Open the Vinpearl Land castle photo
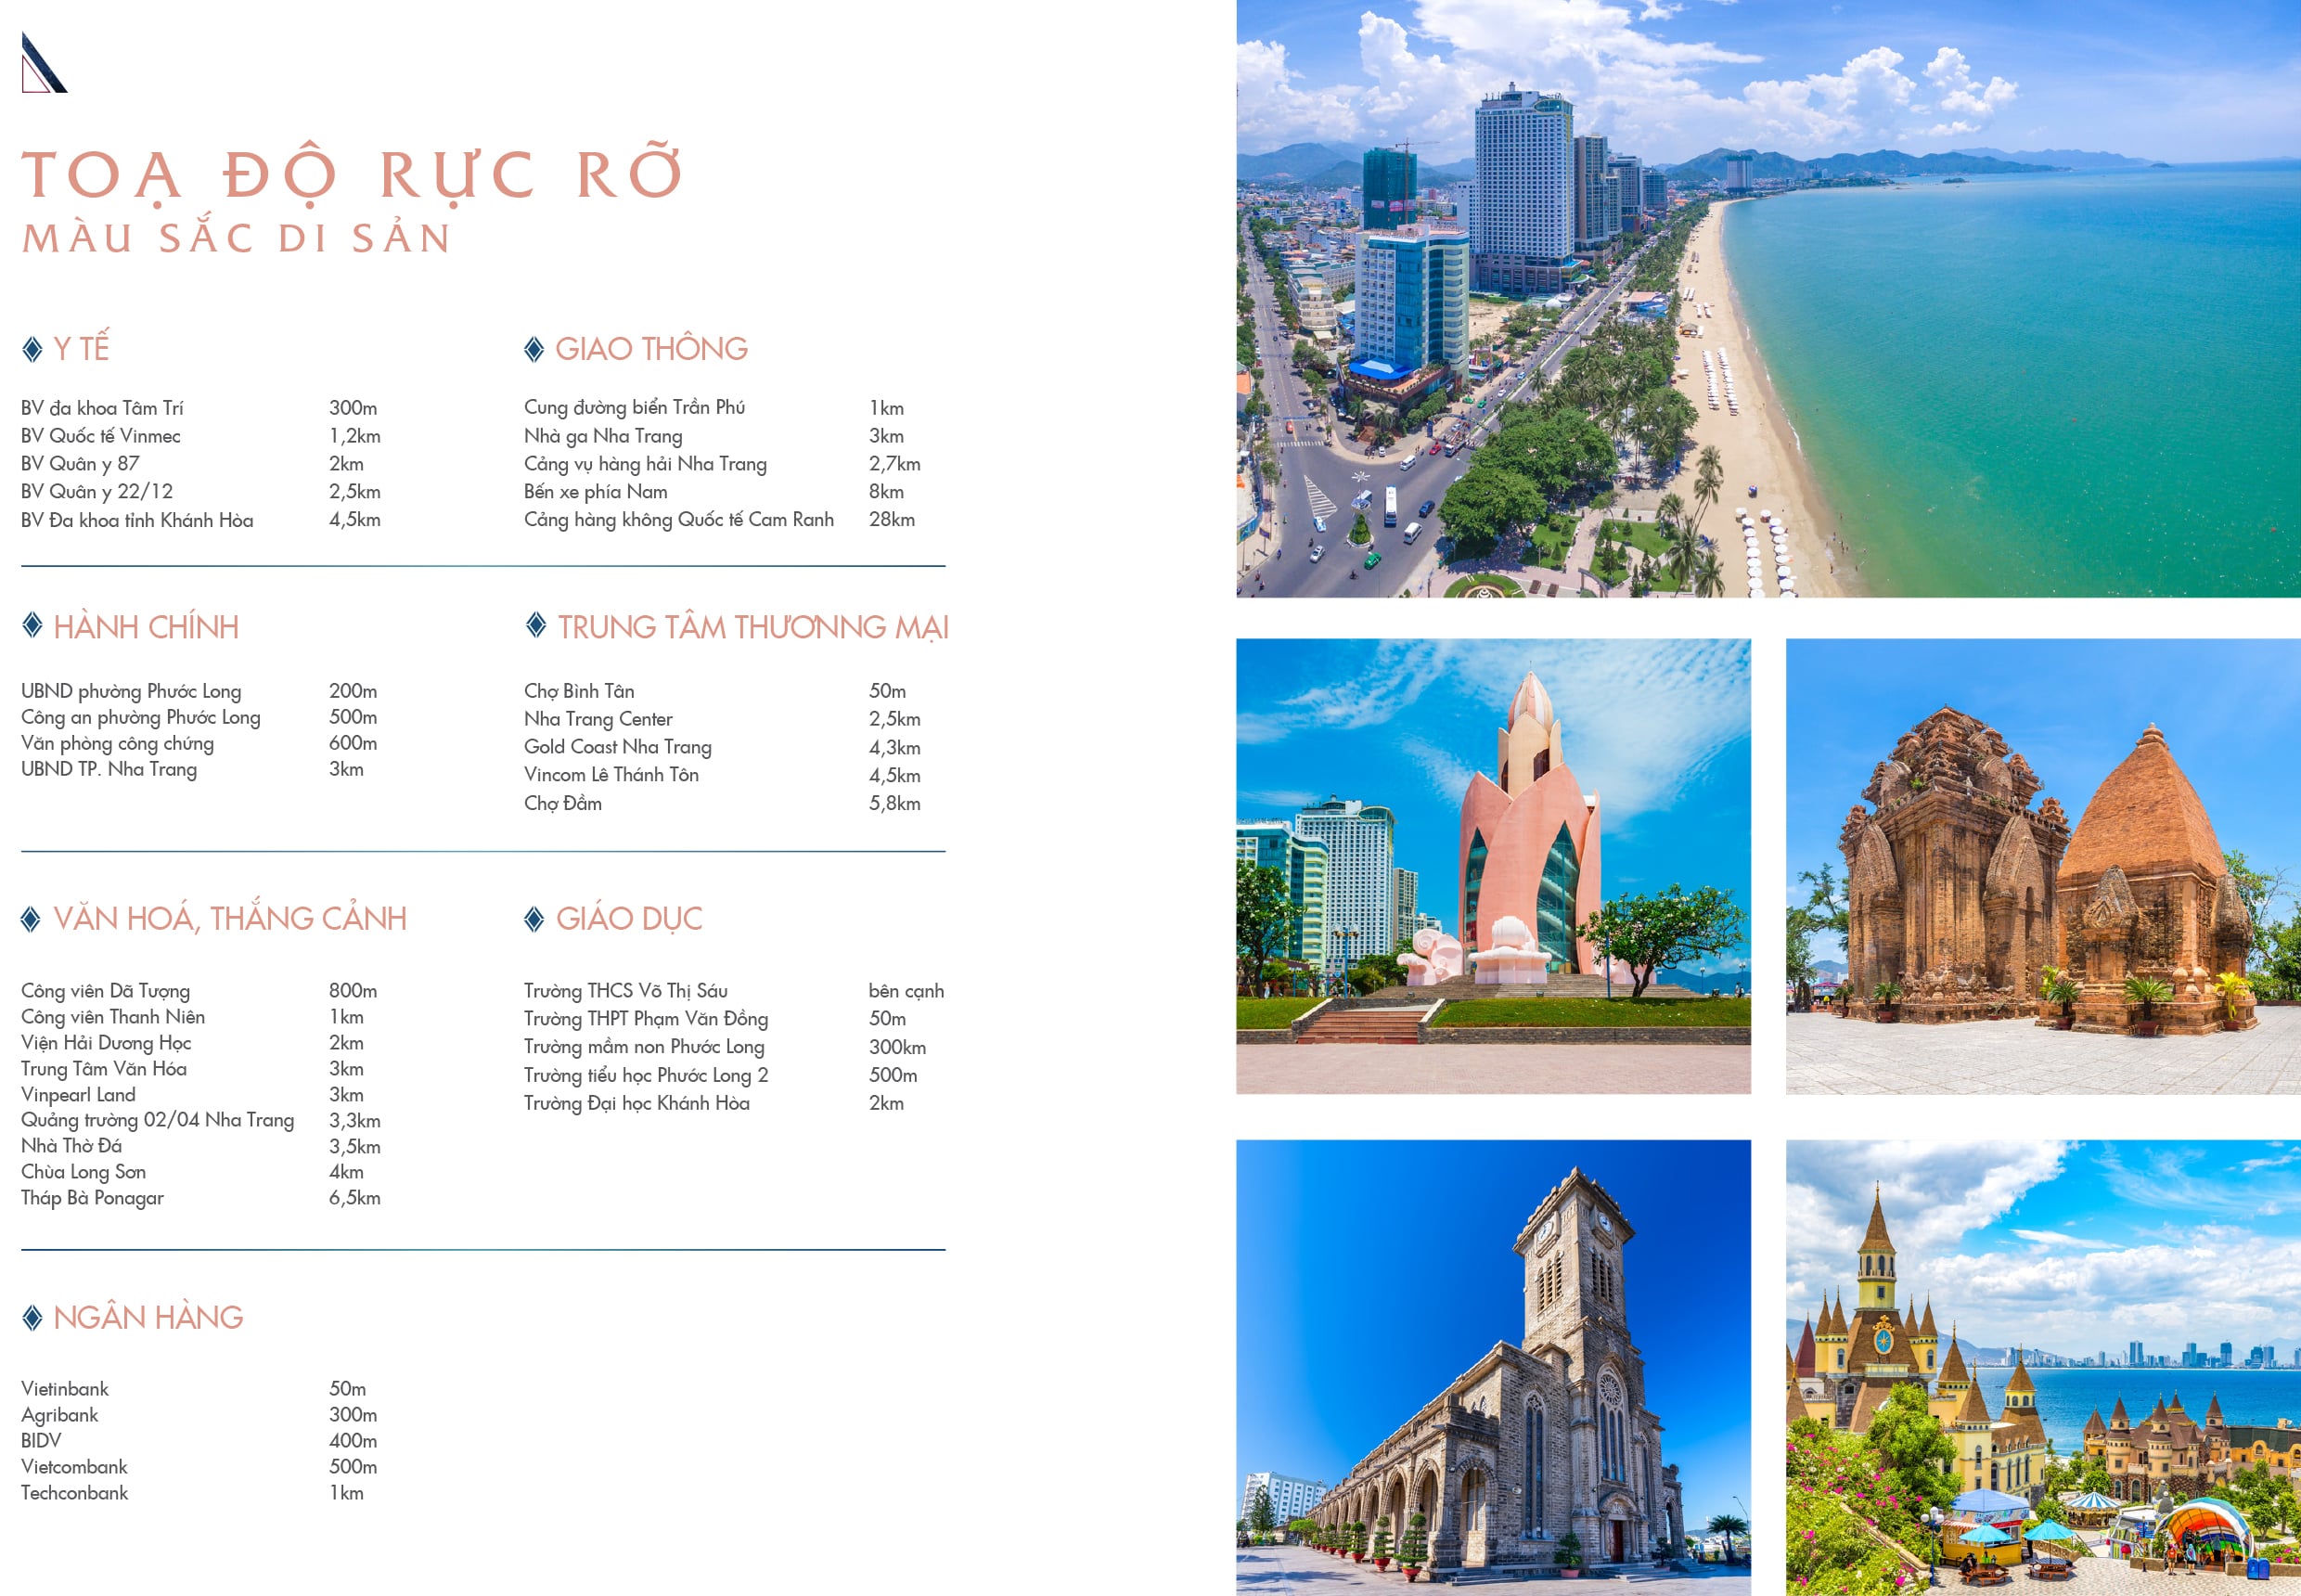Image resolution: width=2301 pixels, height=1596 pixels. pos(2042,1367)
